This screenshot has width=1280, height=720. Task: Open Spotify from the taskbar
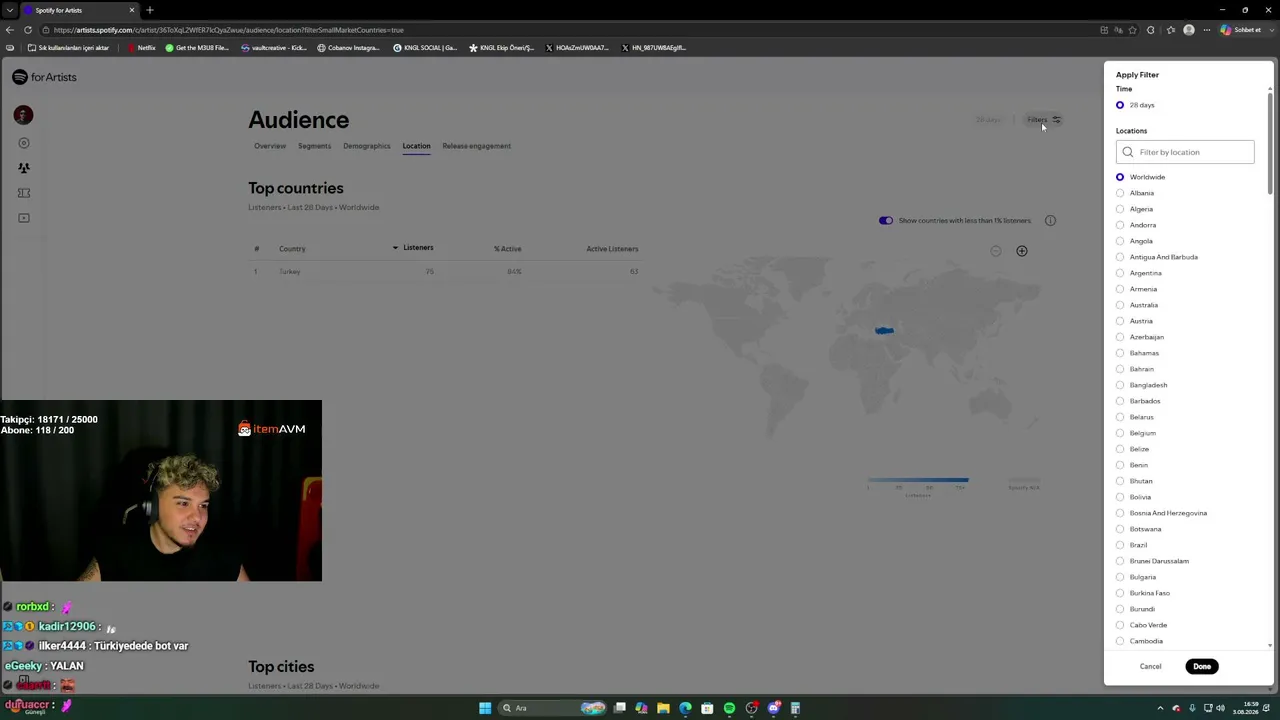coord(729,708)
